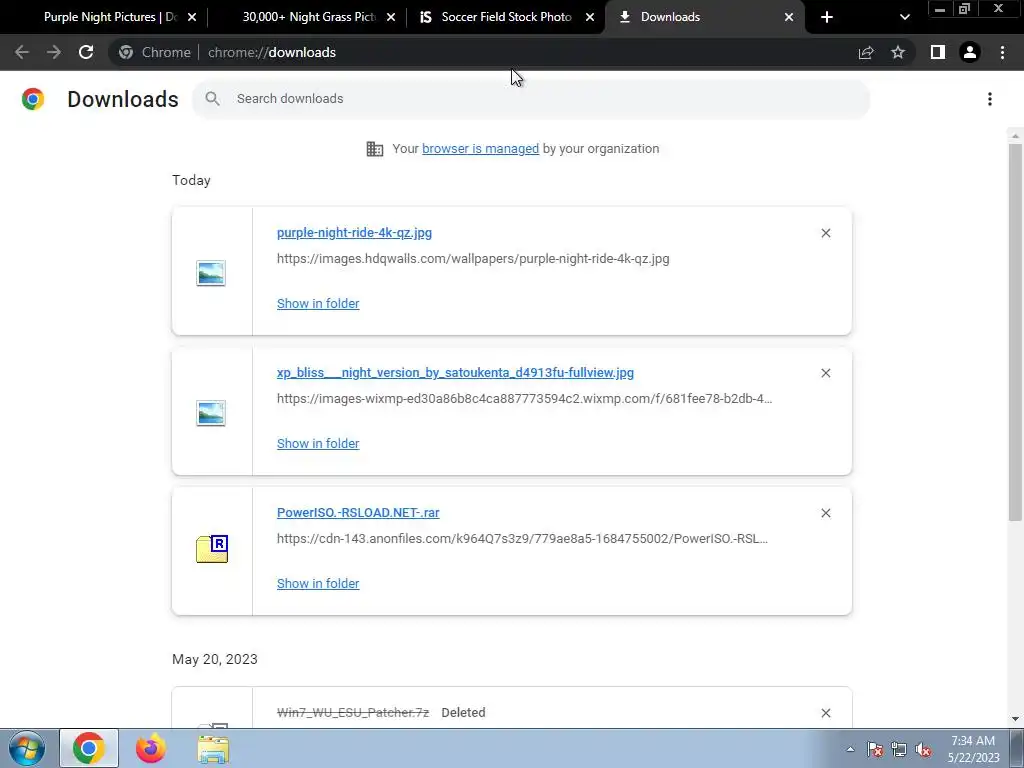Click the image file icon for purple-night-ride
The image size is (1024, 768).
[211, 273]
